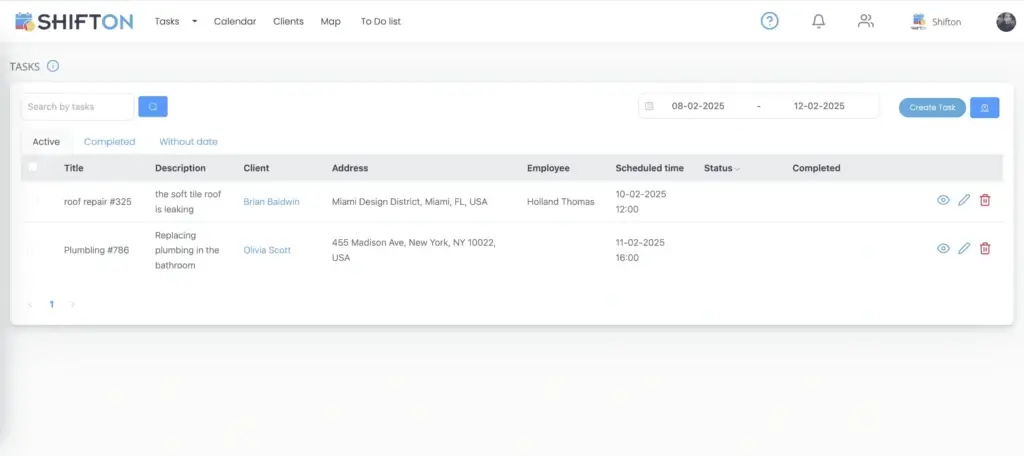Sort by the Status column arrow
Screen dimensions: 1024x456
tap(738, 169)
